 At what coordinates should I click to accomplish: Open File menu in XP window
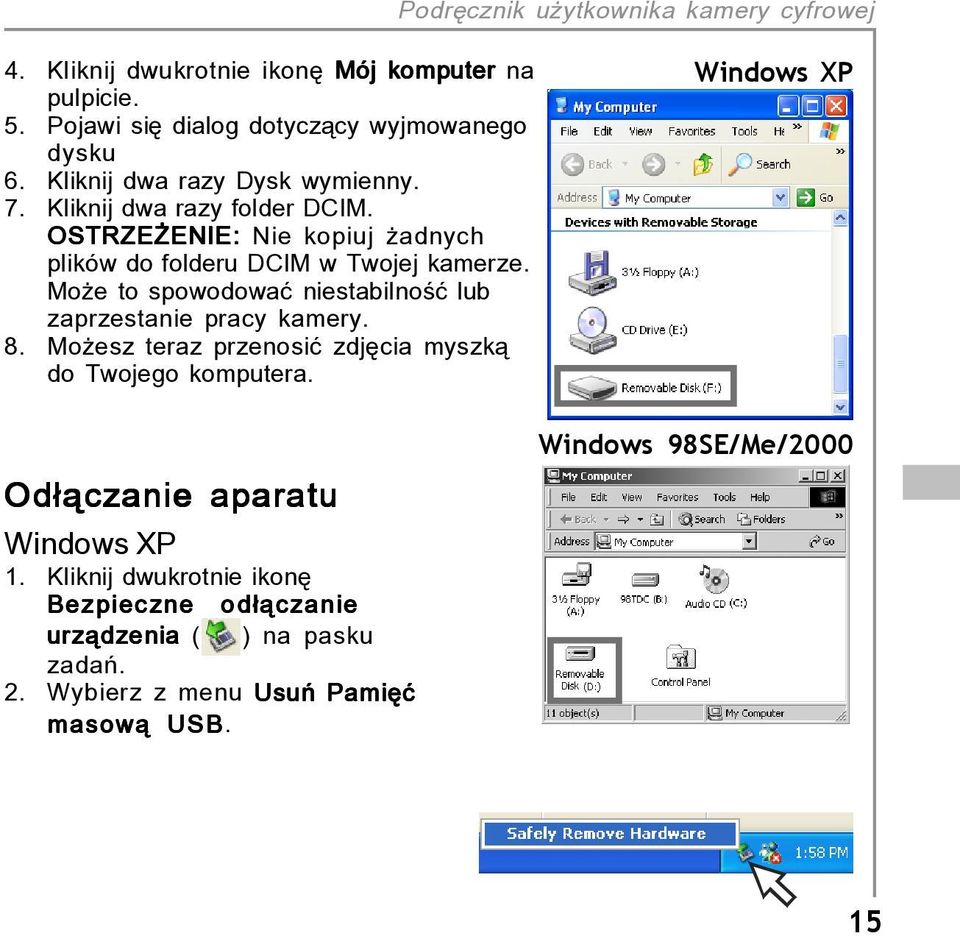[x=569, y=131]
